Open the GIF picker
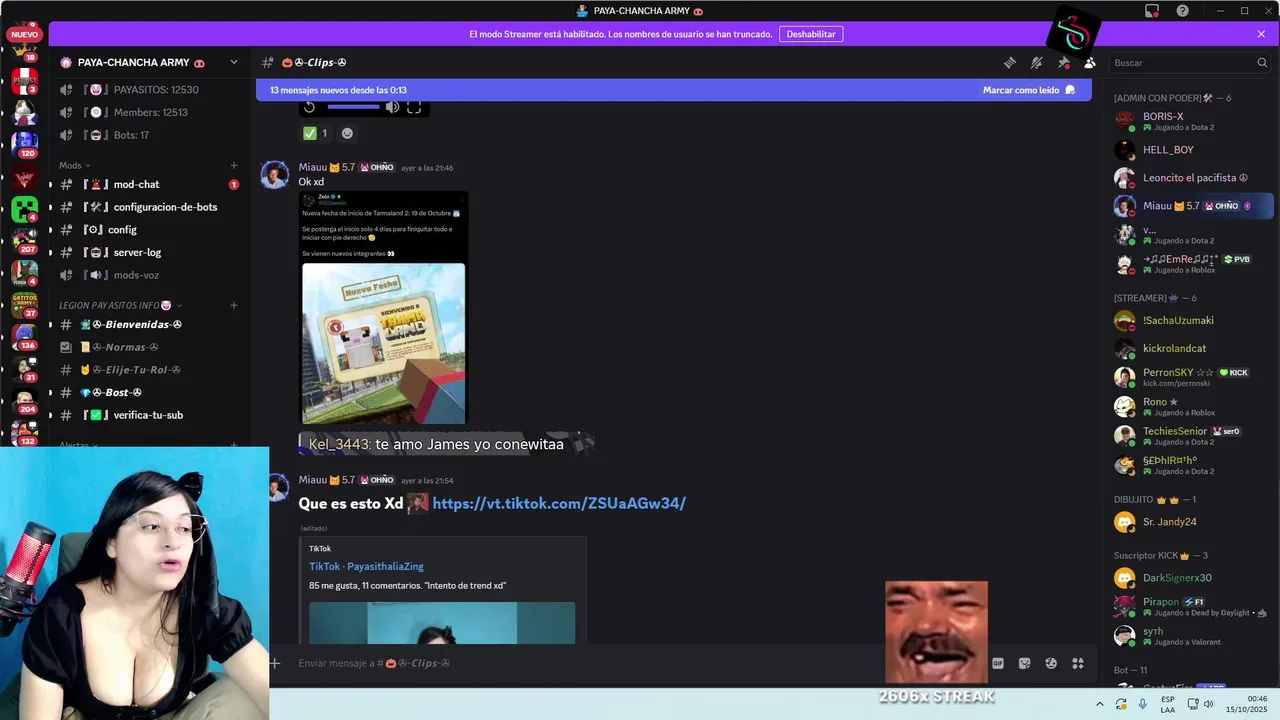Screen dimensions: 1280x720 coord(997,663)
